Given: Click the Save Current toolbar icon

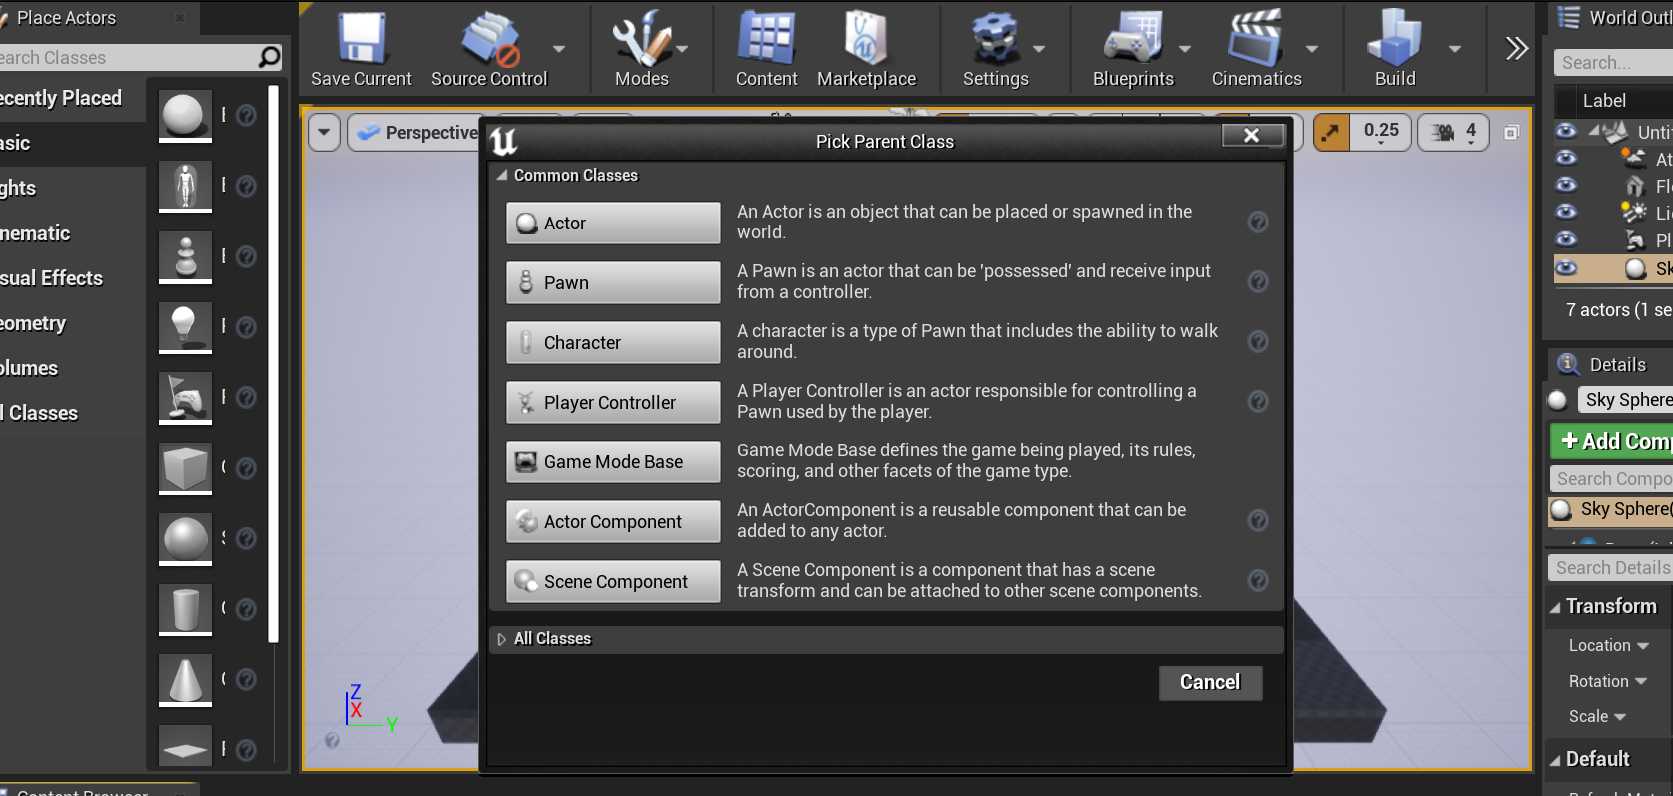Looking at the screenshot, I should point(361,38).
